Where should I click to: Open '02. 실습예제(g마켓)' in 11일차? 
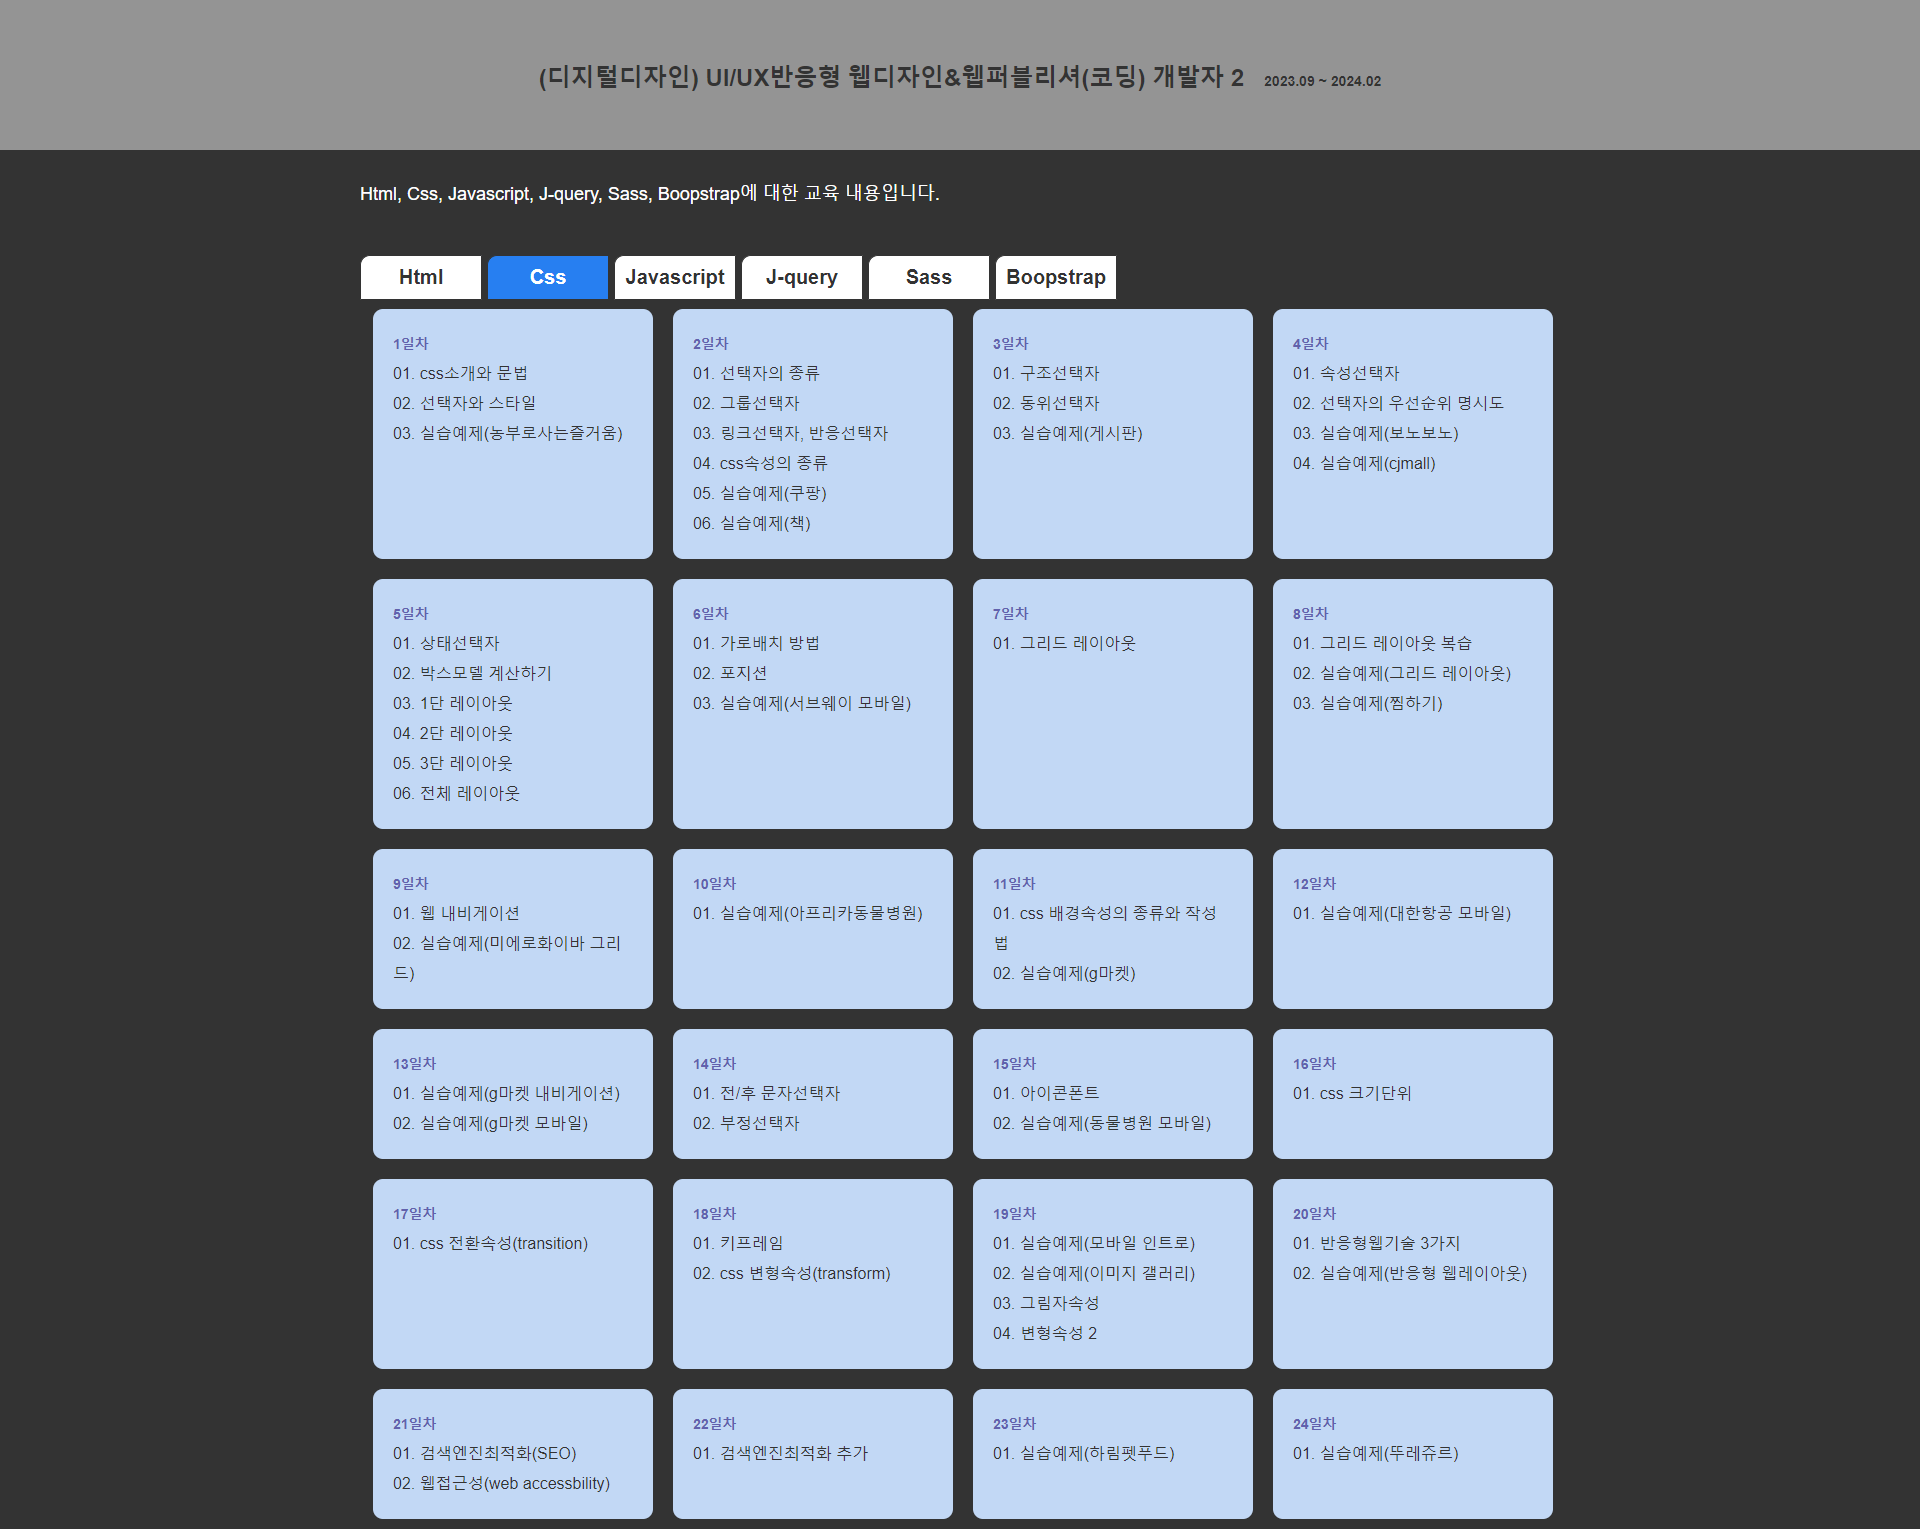tap(1064, 973)
